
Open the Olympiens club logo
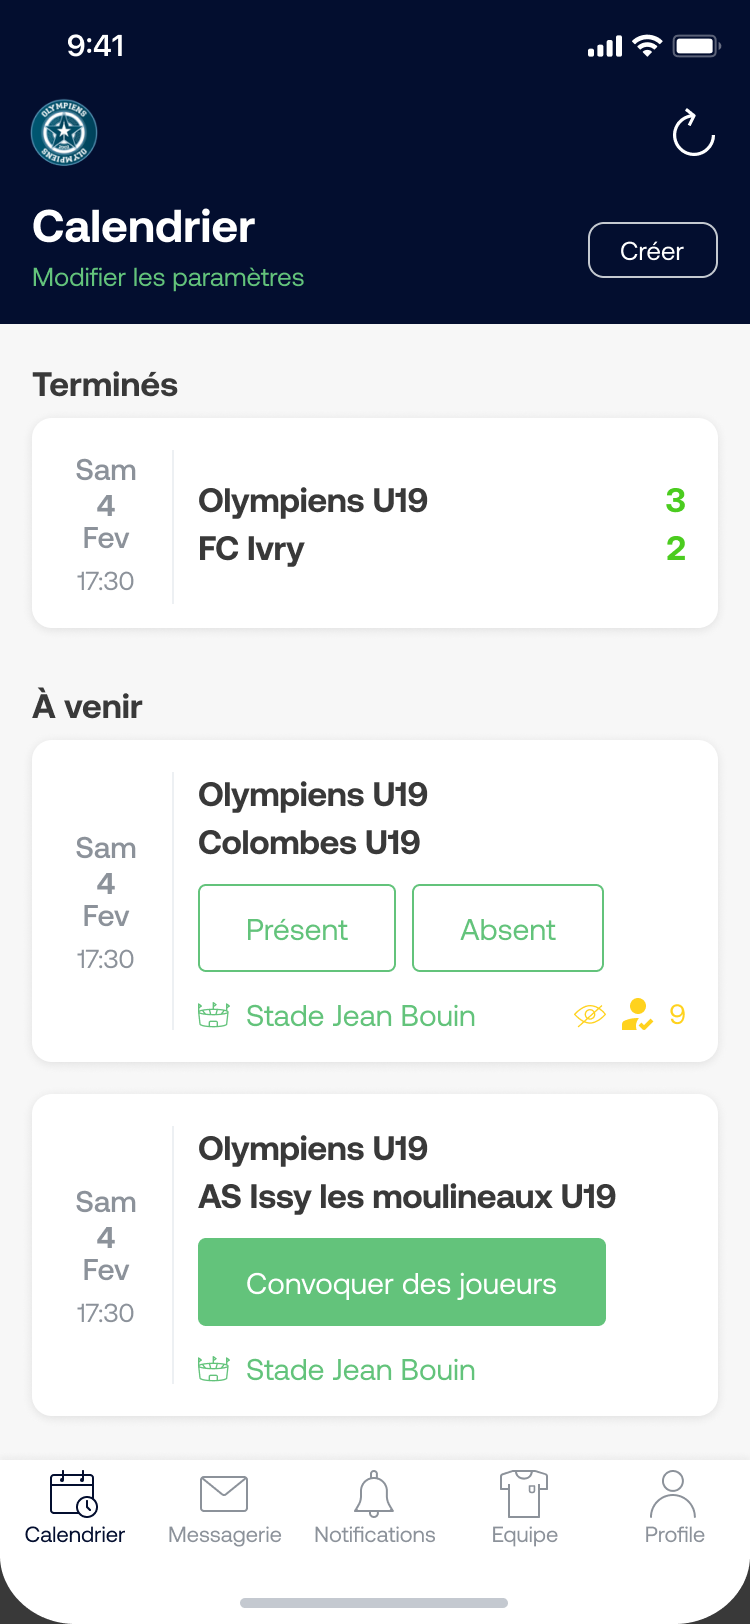coord(64,132)
